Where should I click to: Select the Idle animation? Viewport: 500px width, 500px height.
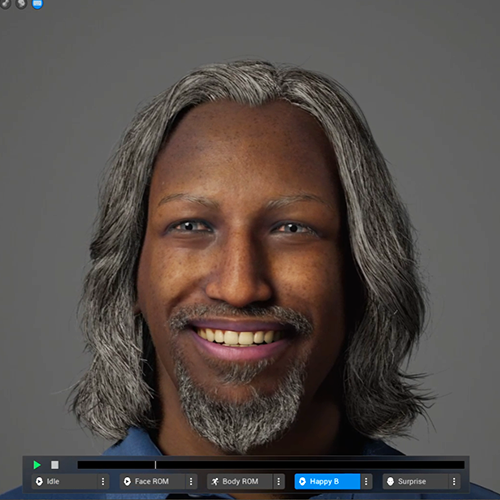pos(65,481)
